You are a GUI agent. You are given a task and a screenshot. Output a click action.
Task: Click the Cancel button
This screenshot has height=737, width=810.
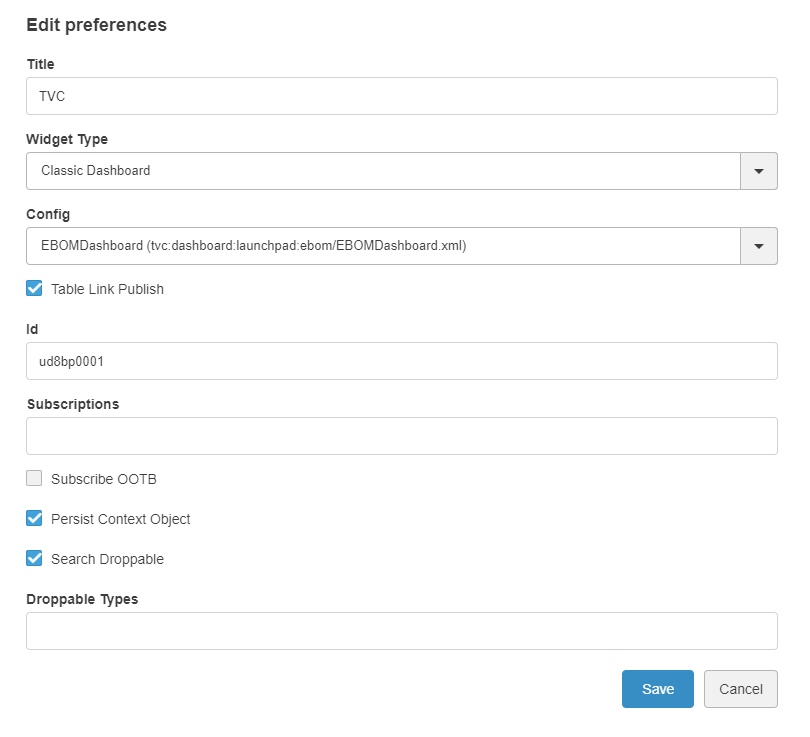pos(740,689)
